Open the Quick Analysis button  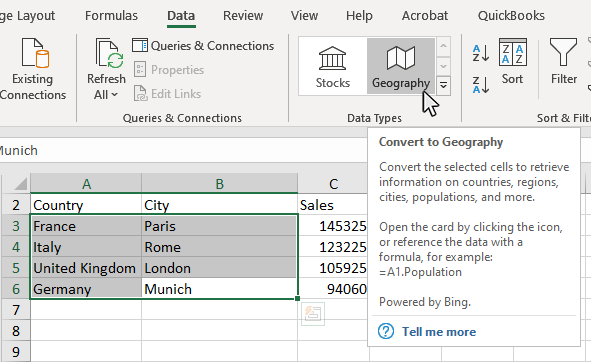pos(313,314)
